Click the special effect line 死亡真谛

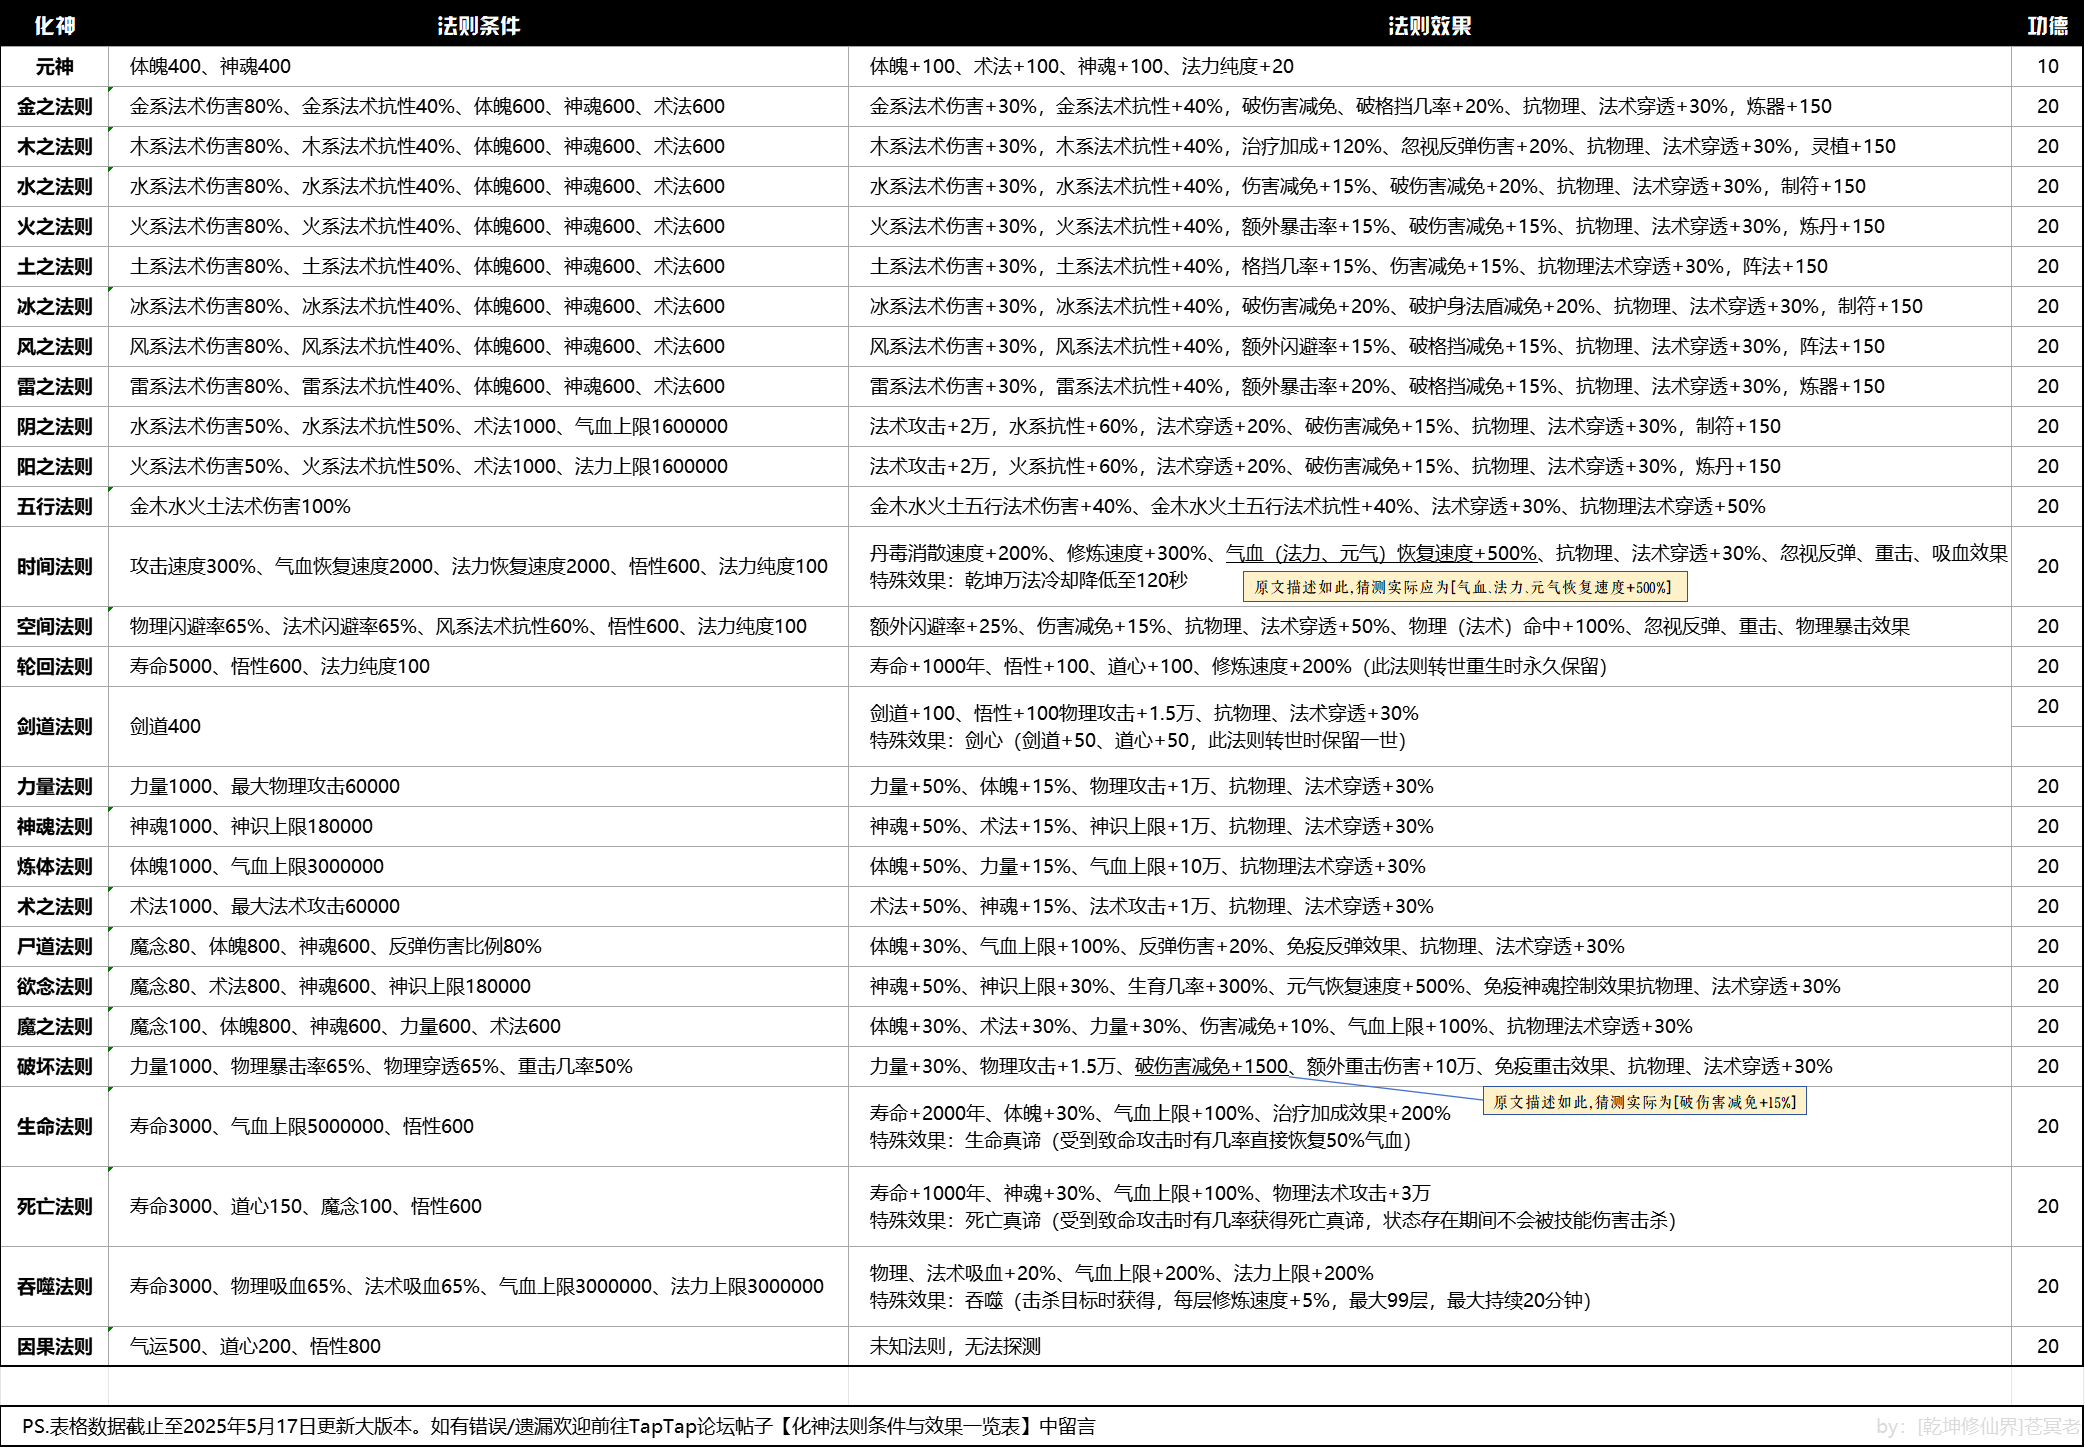point(1272,1220)
